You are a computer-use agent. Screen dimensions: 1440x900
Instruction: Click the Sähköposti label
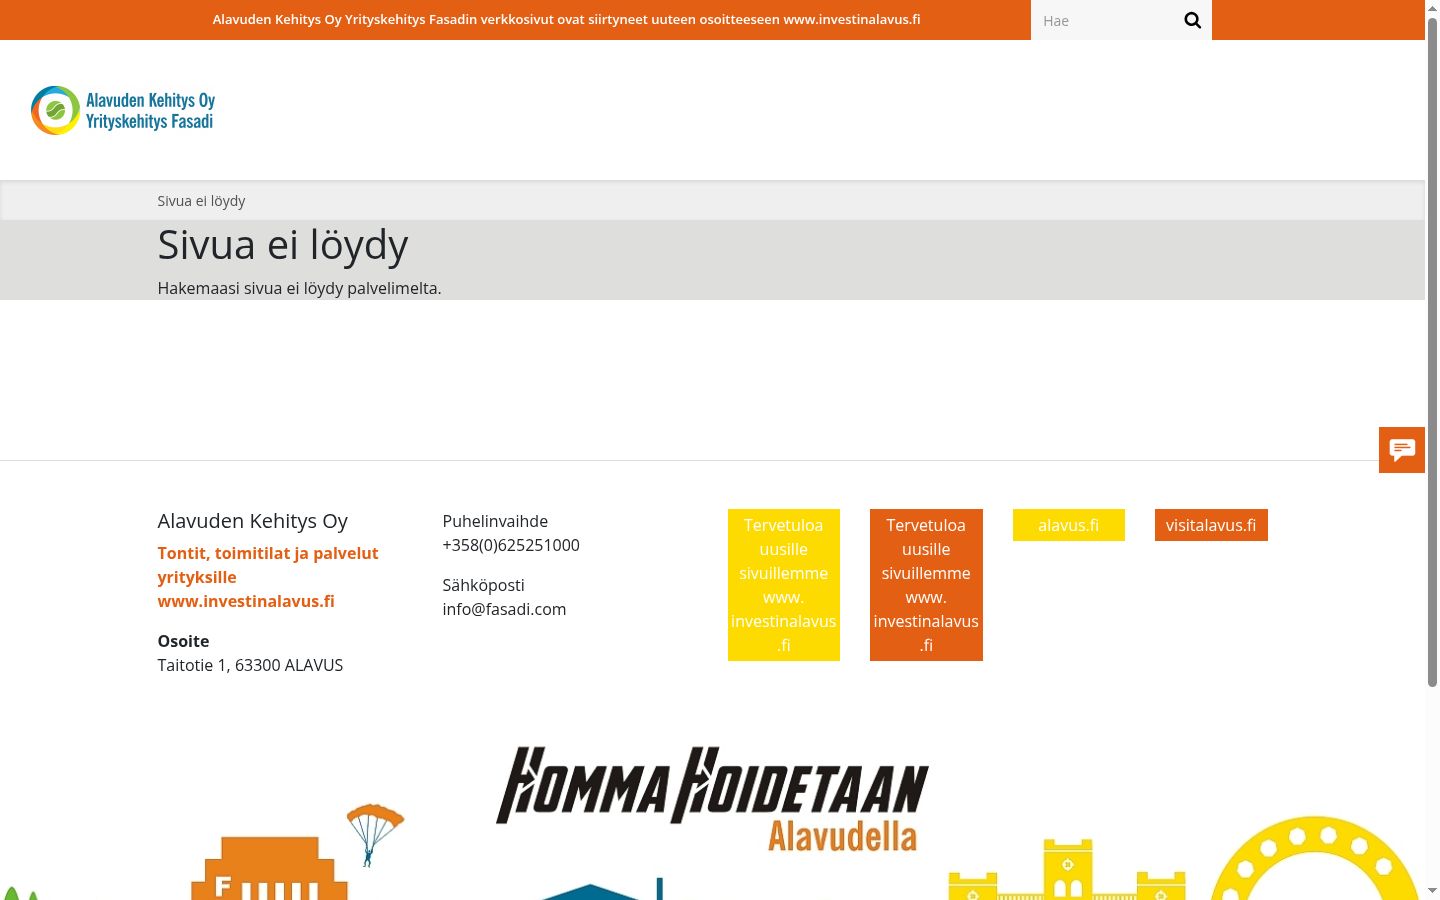[x=483, y=585]
